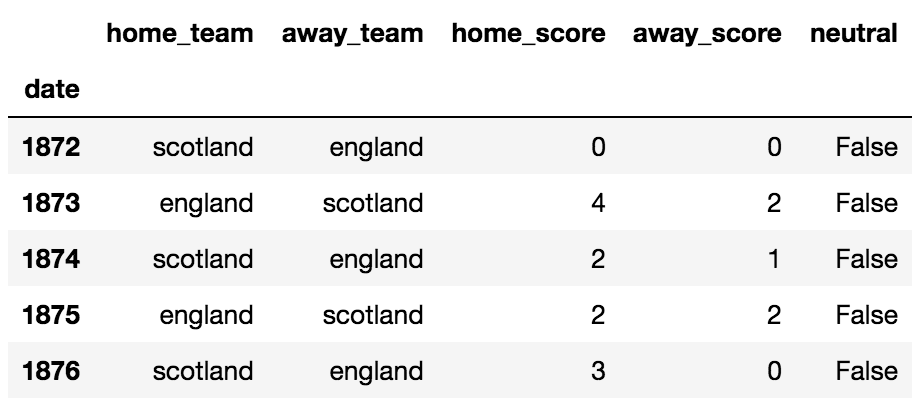Click away team england in 1876 row
924x410 pixels.
(376, 372)
